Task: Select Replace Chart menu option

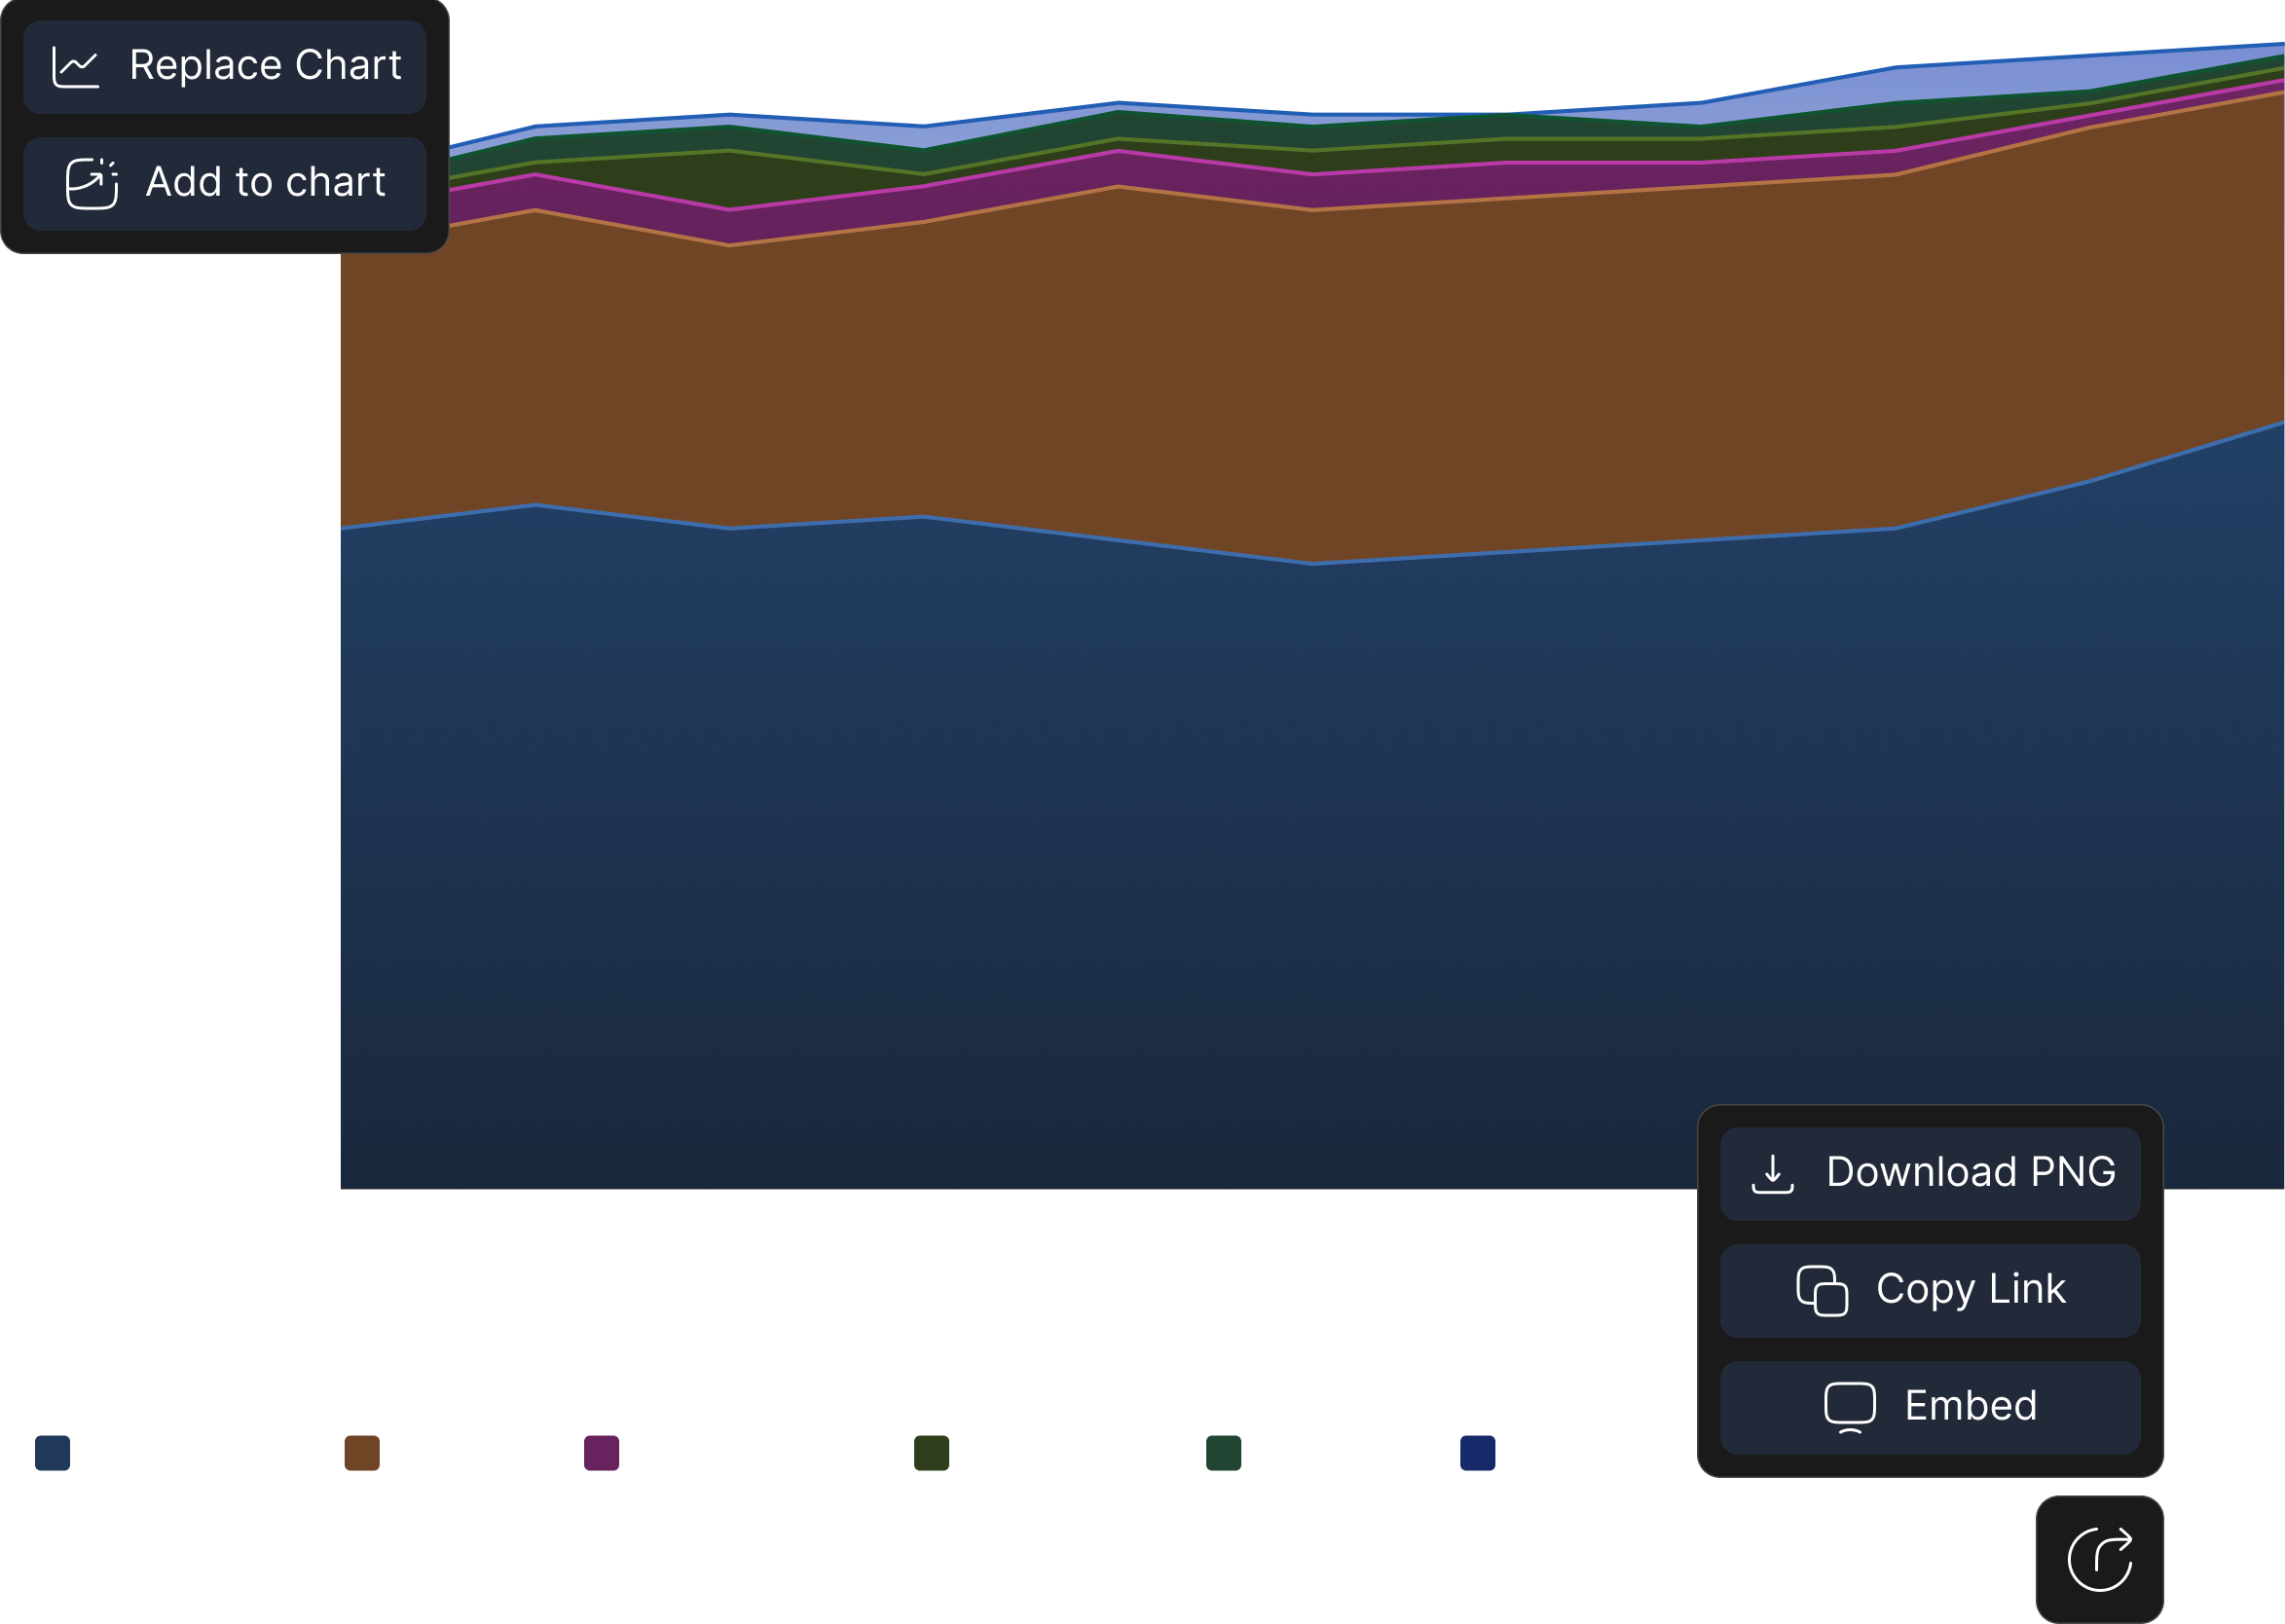Action: point(225,67)
